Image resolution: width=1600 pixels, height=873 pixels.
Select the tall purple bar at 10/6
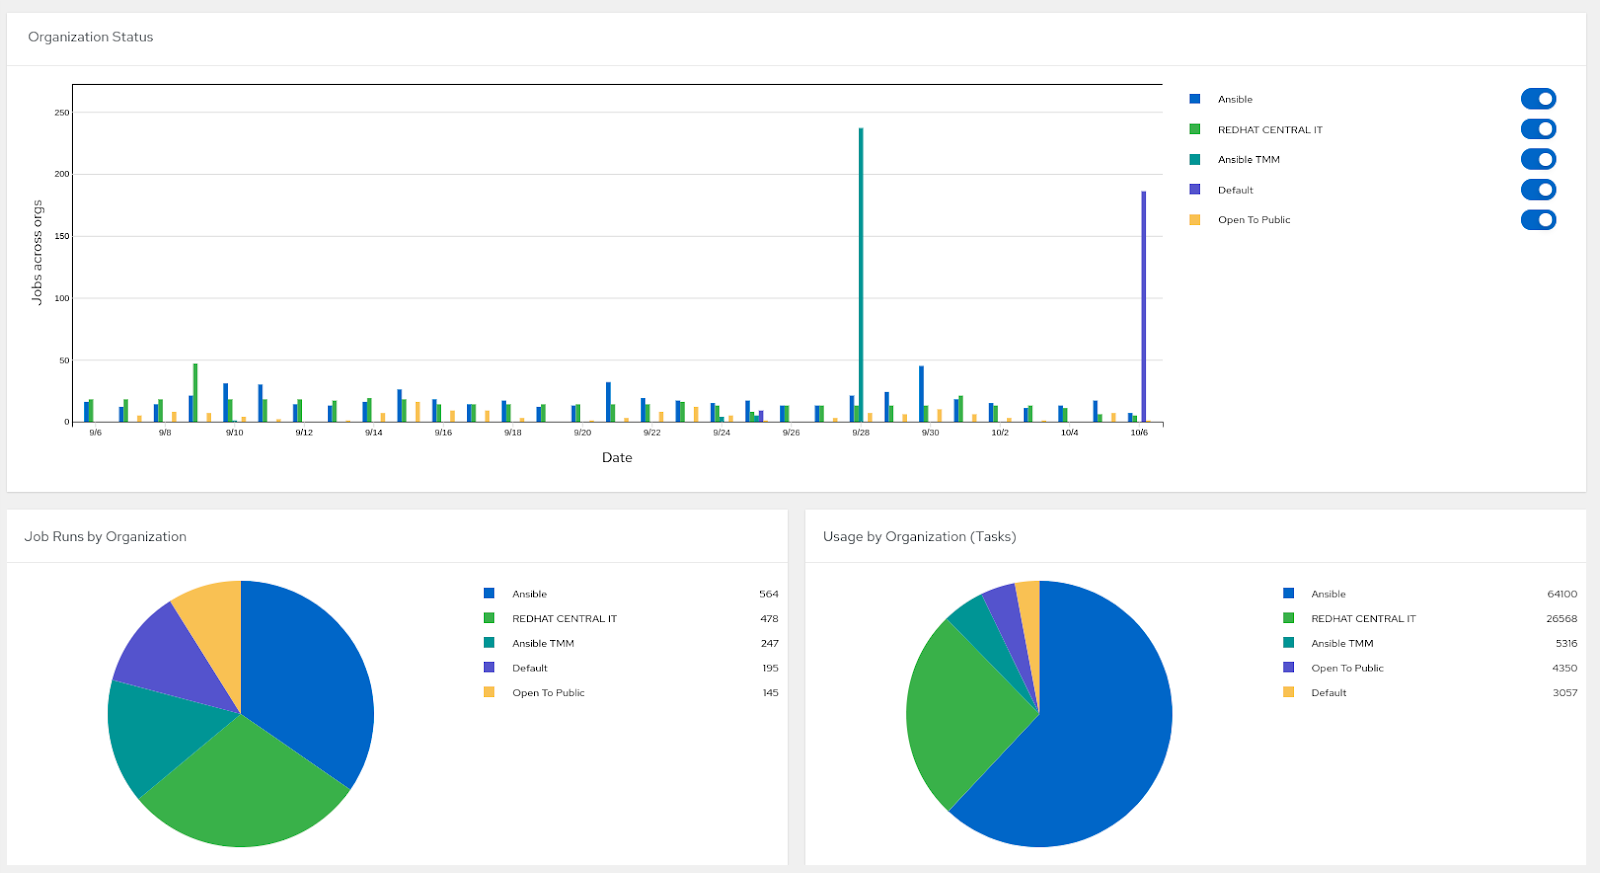[x=1144, y=300]
